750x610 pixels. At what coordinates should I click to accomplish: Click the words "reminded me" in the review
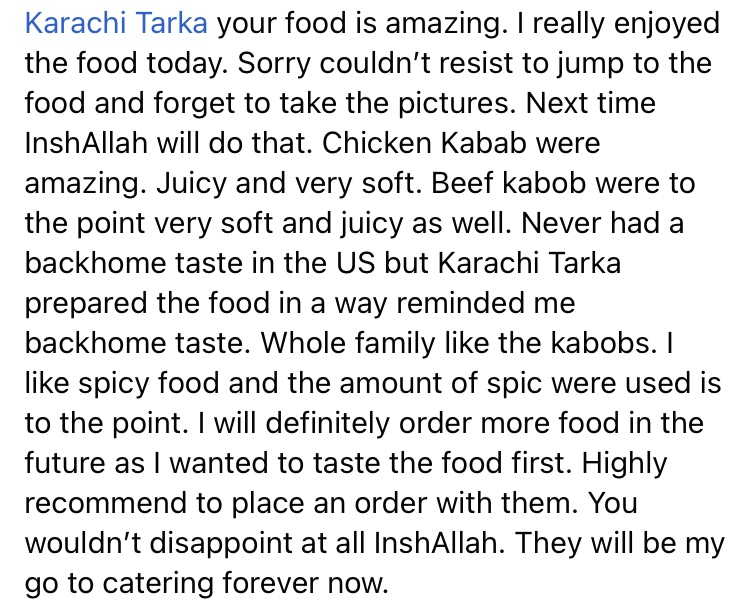[x=485, y=303]
